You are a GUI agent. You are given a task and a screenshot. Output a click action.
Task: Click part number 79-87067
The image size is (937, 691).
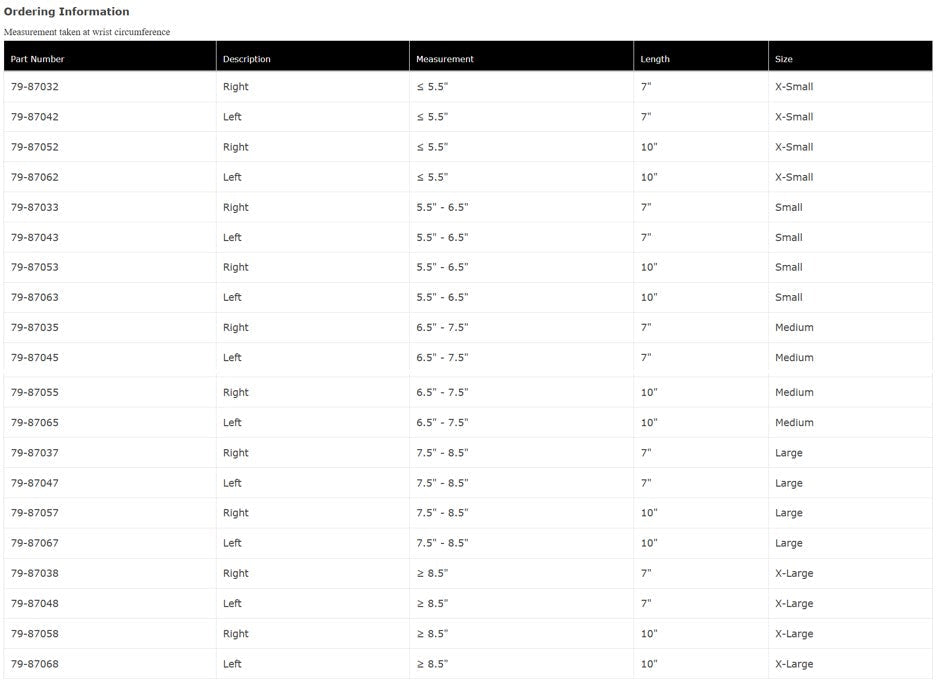click(35, 543)
